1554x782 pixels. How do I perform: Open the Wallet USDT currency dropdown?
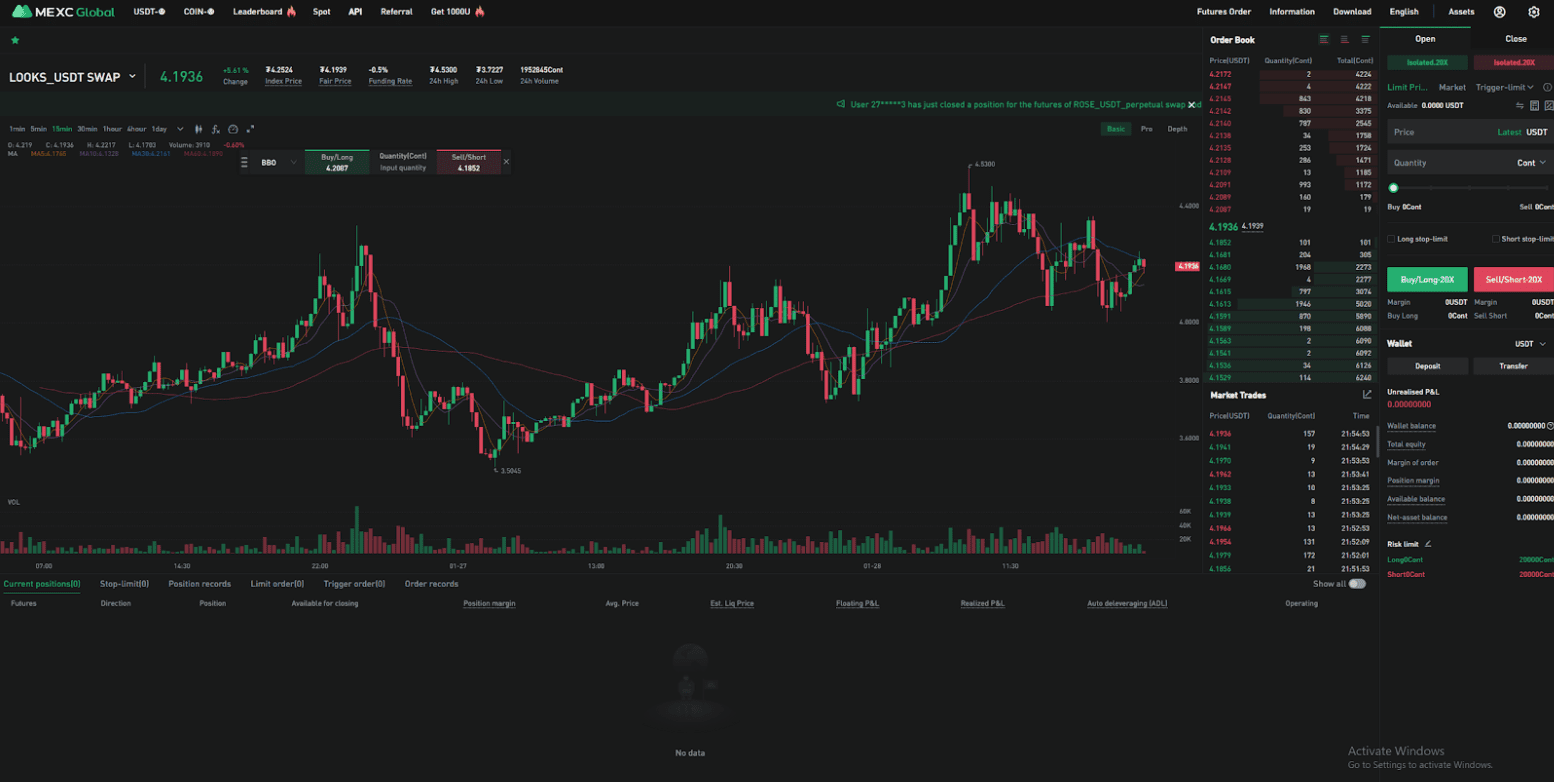pyautogui.click(x=1530, y=344)
